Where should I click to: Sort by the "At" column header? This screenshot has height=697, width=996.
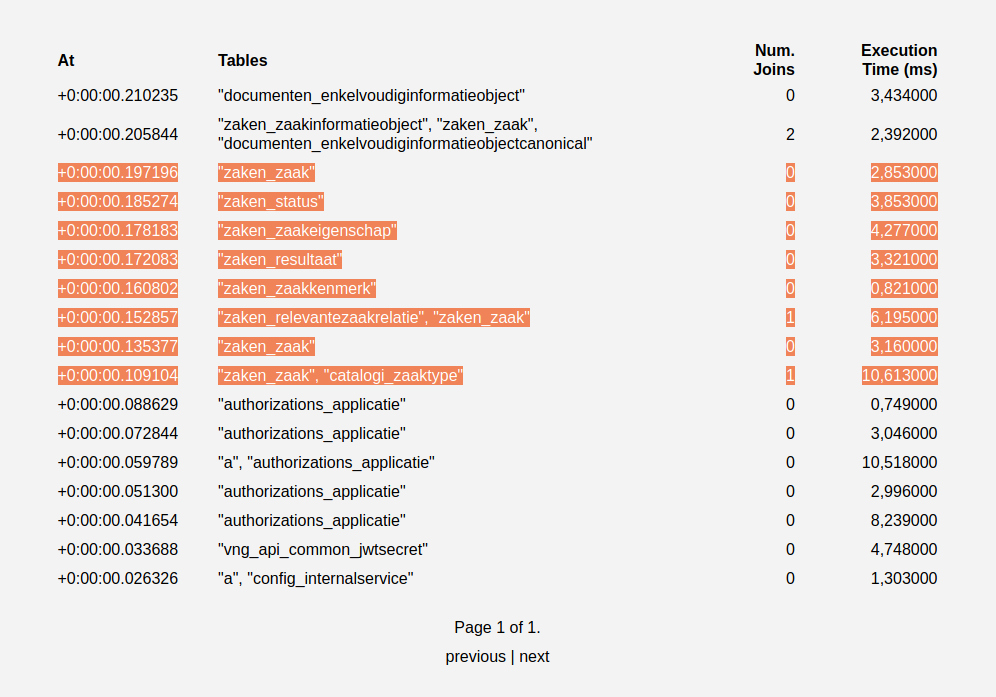tap(65, 60)
